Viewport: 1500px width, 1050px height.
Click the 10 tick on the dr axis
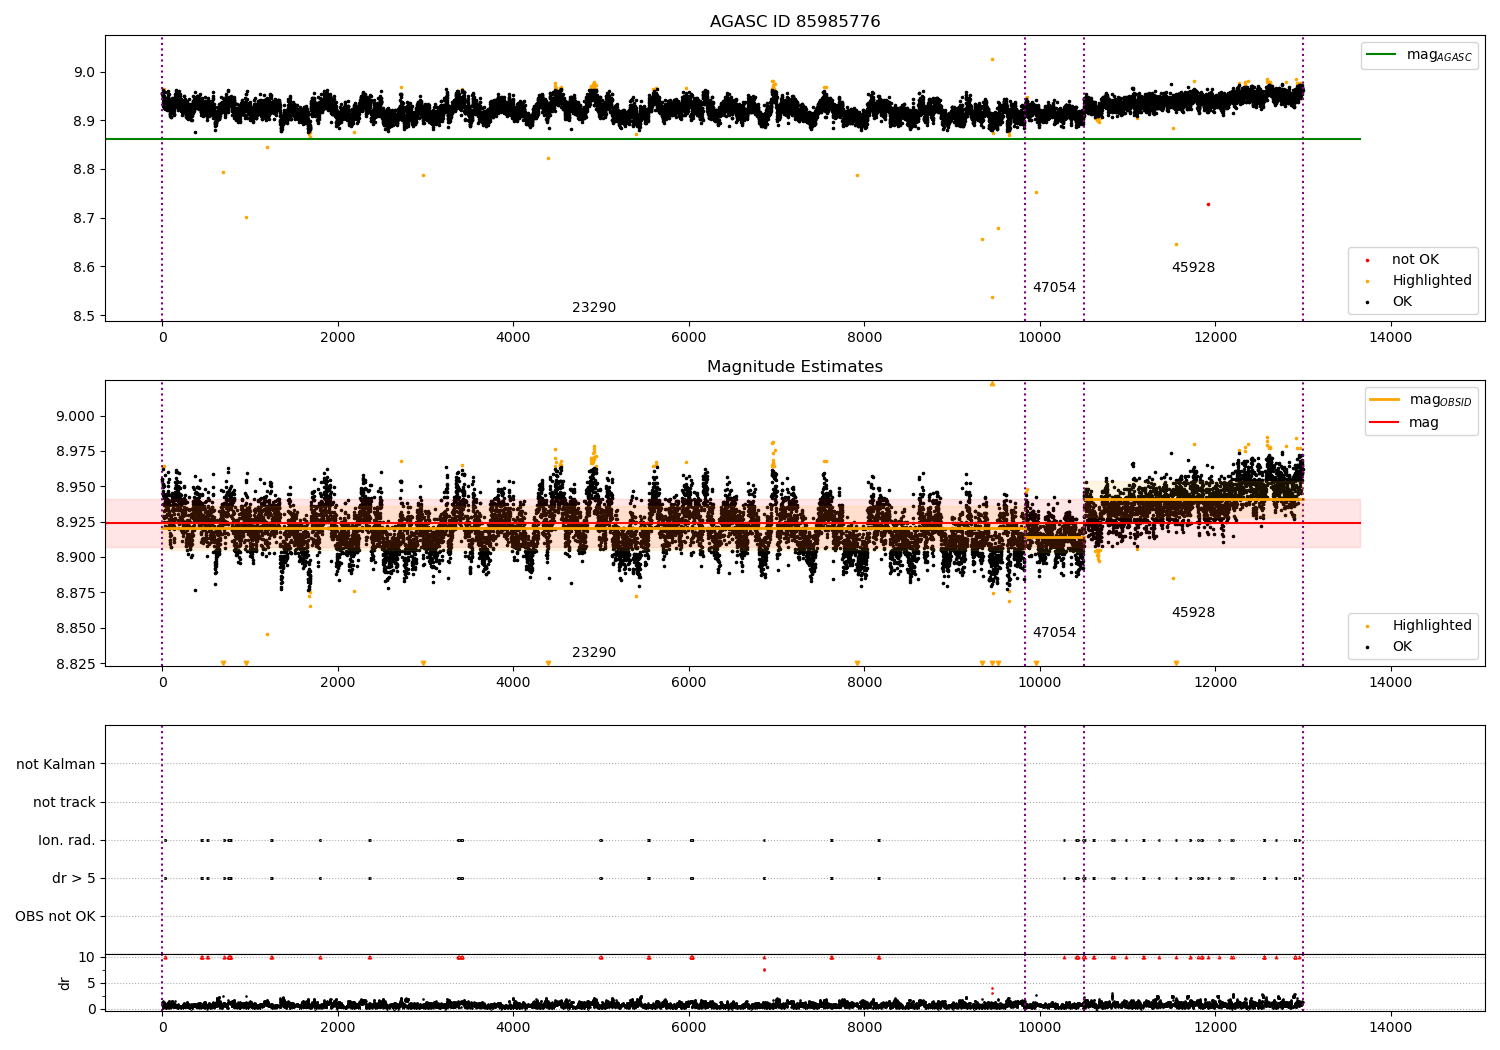coord(87,958)
